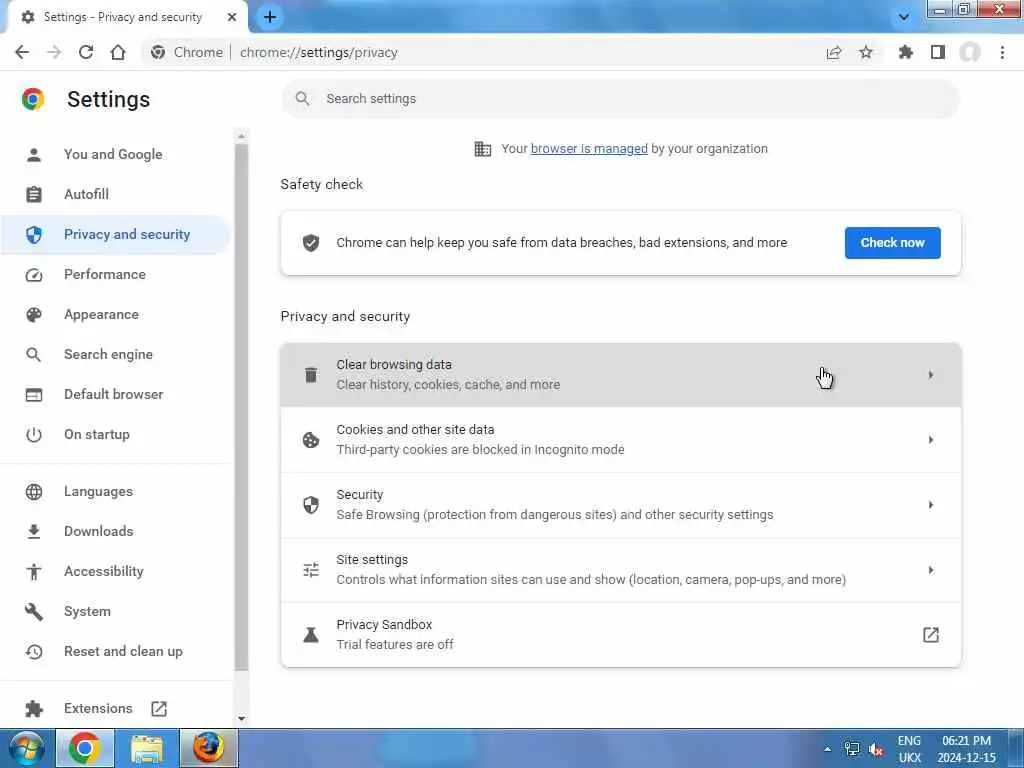The height and width of the screenshot is (768, 1024).
Task: Click the magnifier icon in Search settings
Action: [302, 99]
